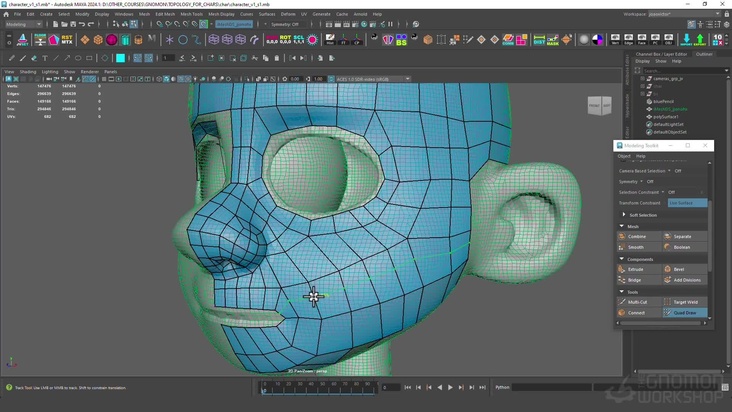Click the Floor snap shelf icon
This screenshot has width=732, height=412.
coord(40,40)
